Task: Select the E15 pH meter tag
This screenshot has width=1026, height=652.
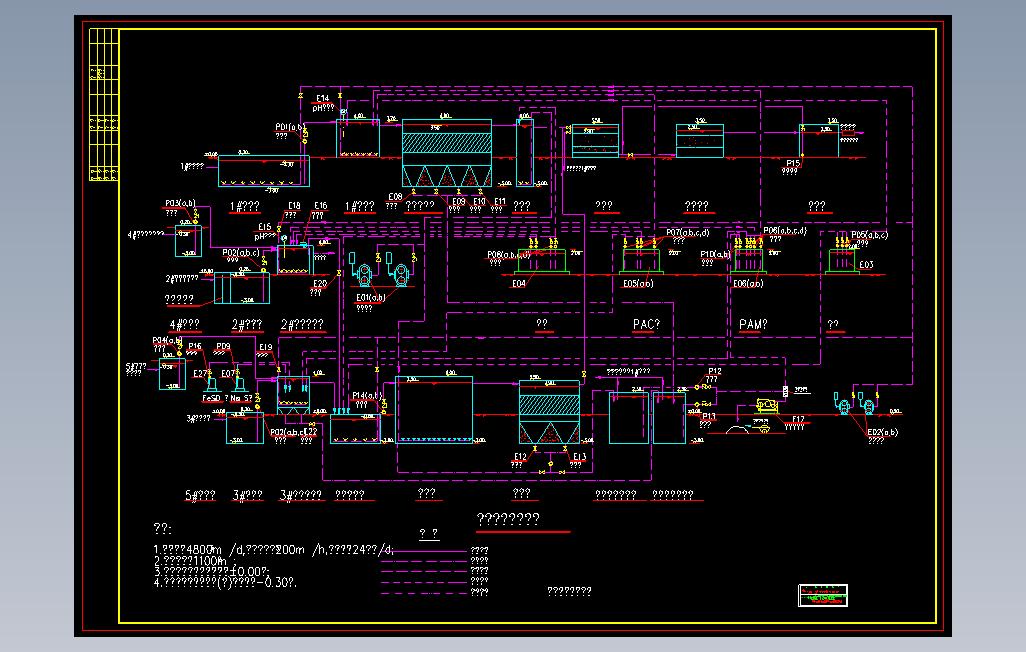Action: click(264, 227)
